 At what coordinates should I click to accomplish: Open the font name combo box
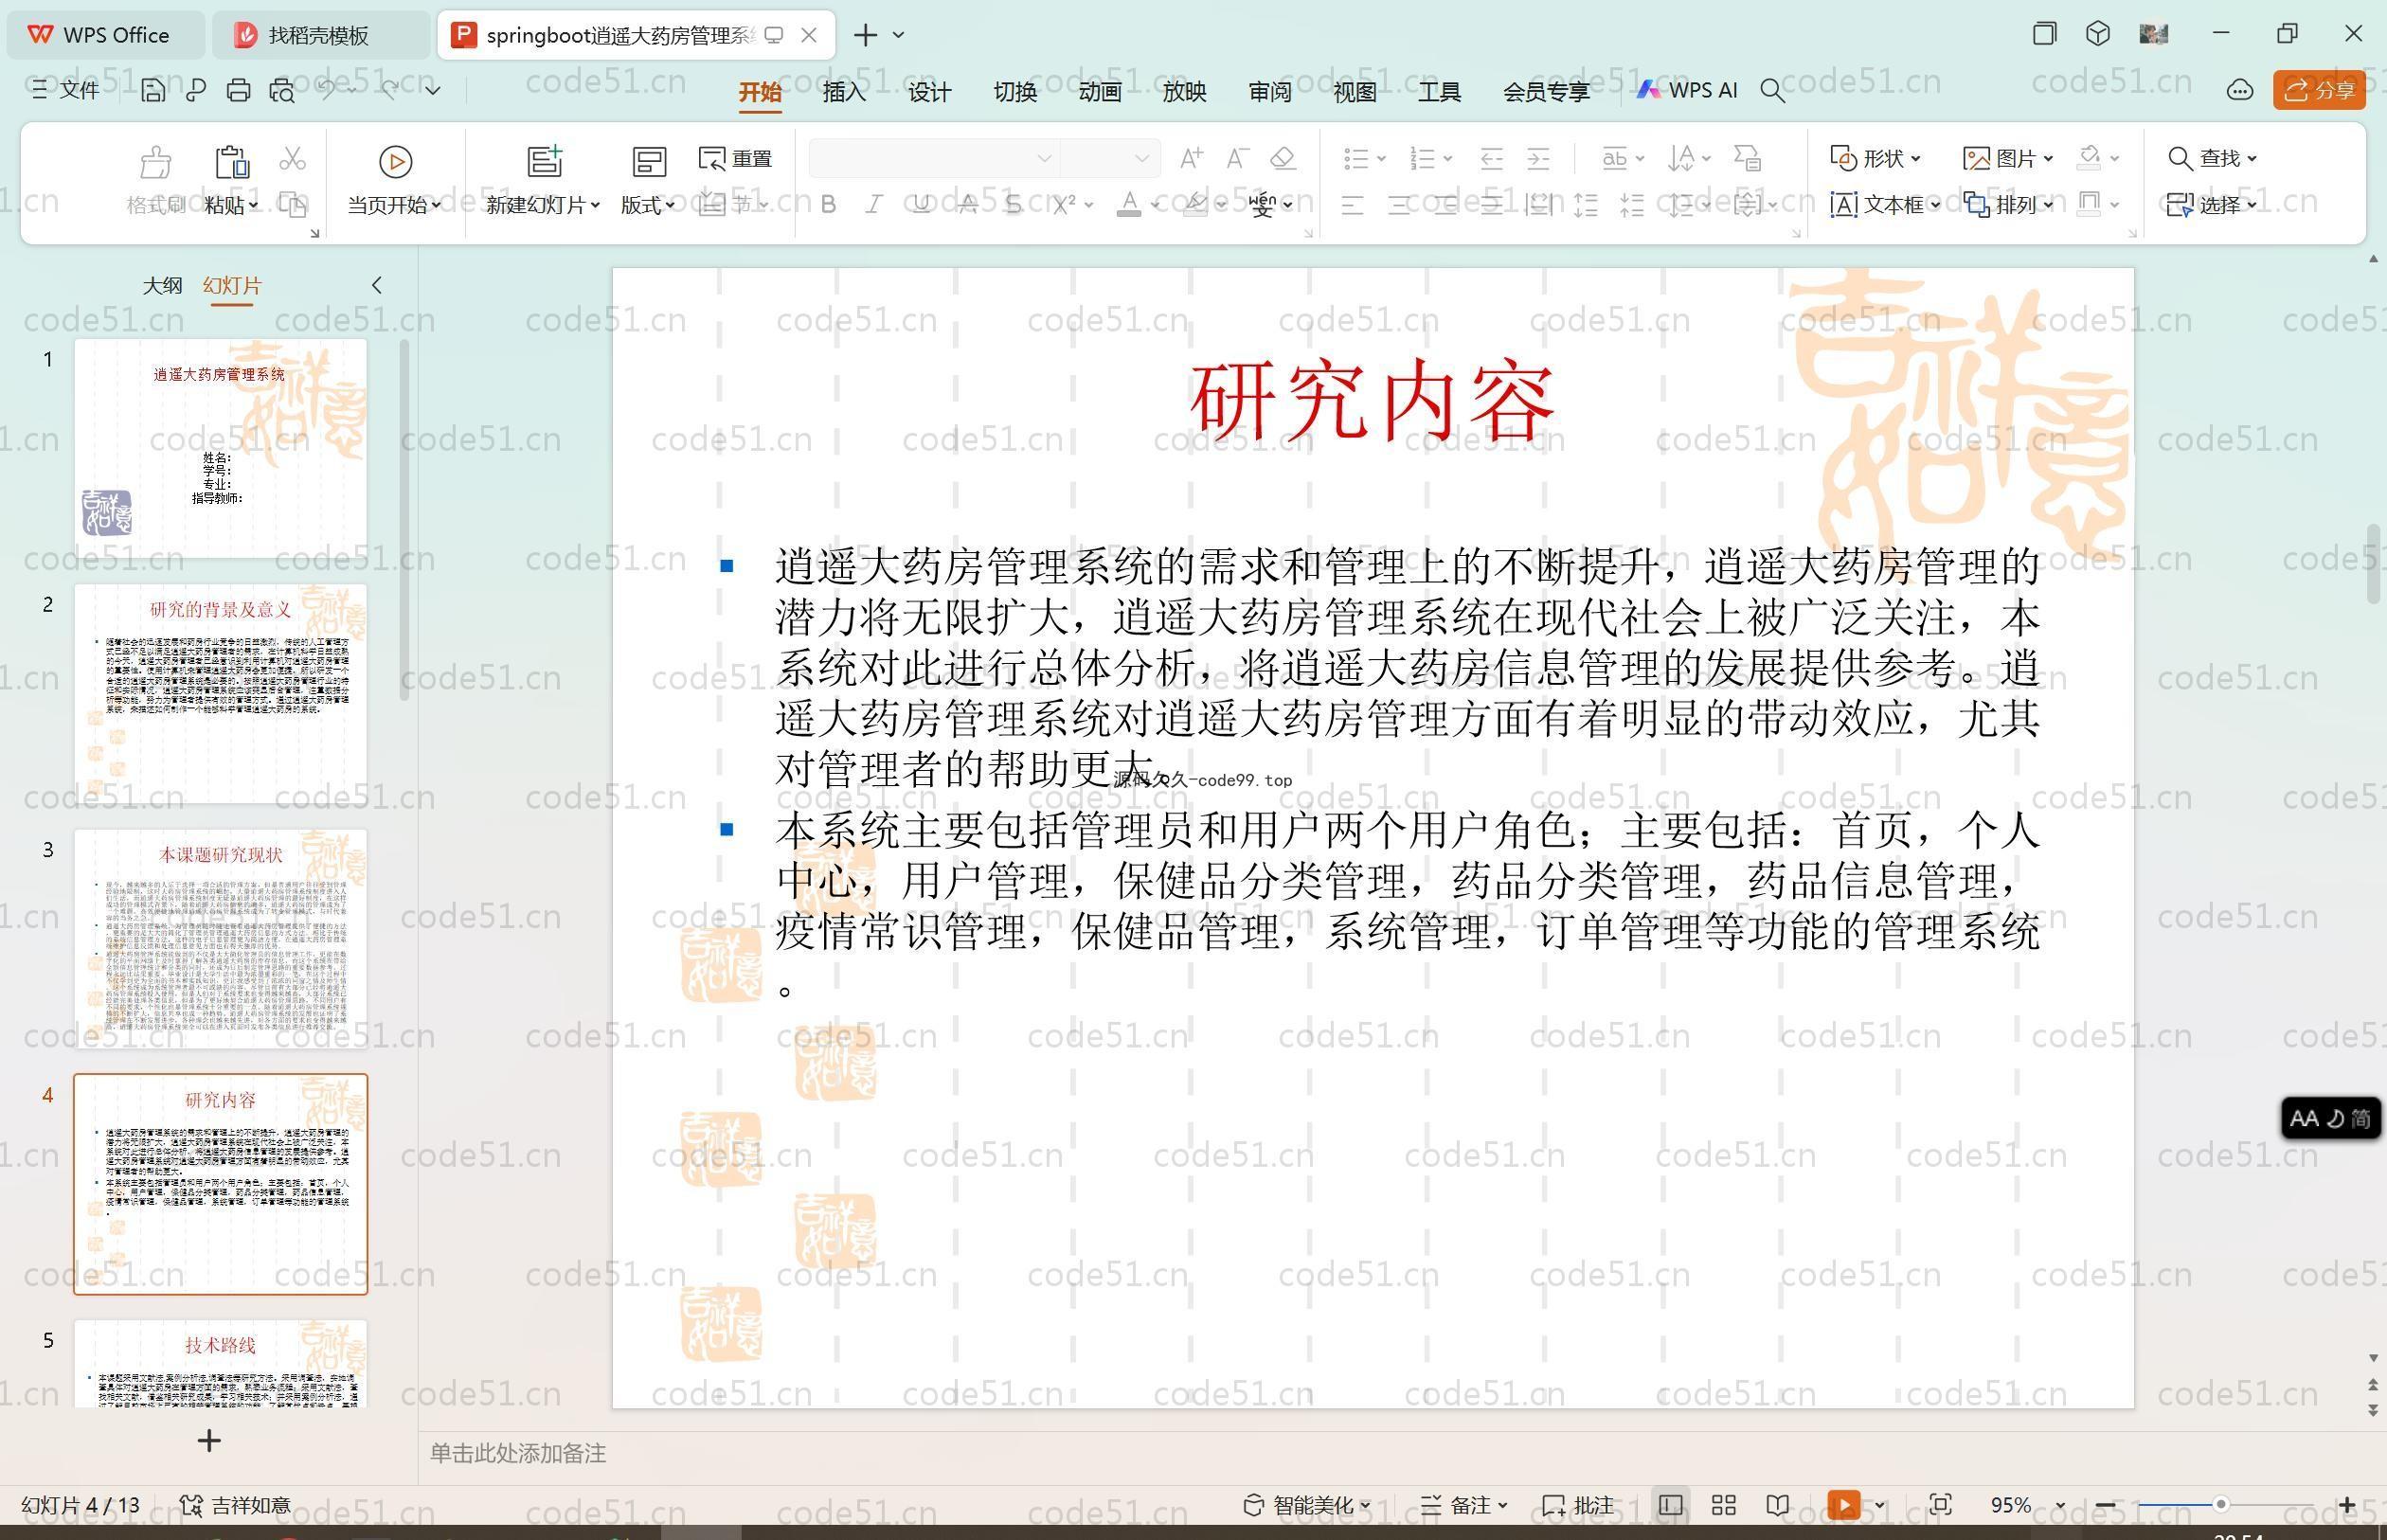(x=933, y=158)
